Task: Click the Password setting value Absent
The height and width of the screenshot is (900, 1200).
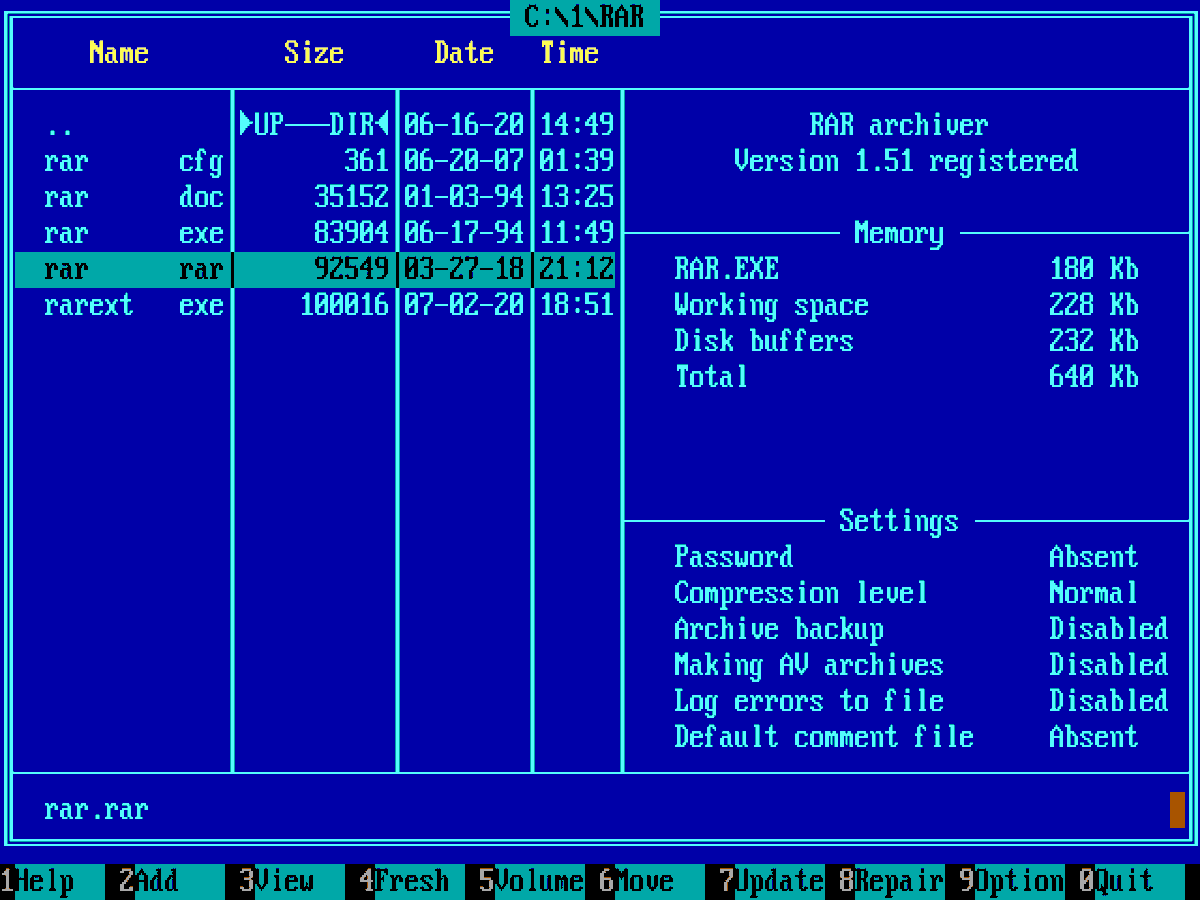Action: click(1094, 558)
